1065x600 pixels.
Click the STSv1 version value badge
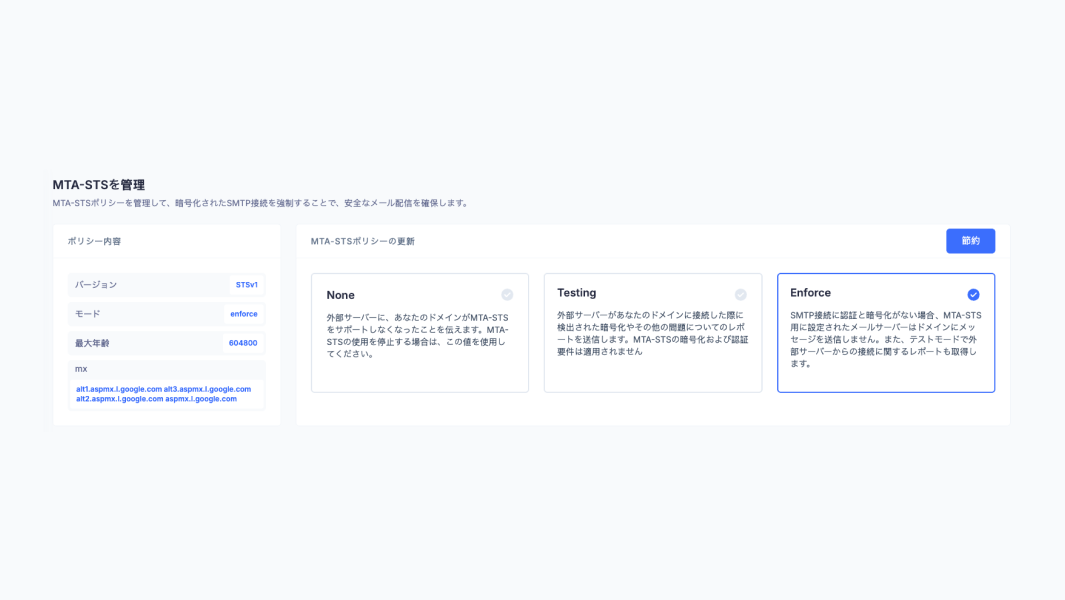(246, 285)
